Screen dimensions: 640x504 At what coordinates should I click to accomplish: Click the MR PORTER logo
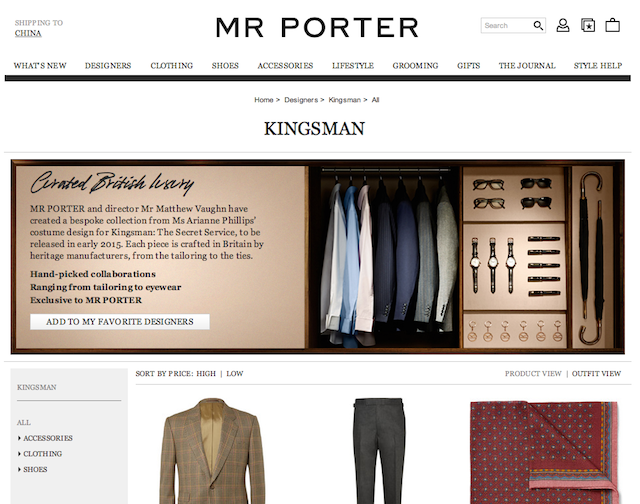point(317,28)
